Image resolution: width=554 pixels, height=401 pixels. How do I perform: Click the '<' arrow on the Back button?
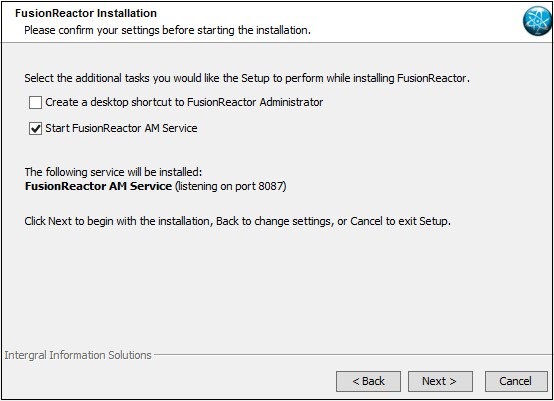tap(356, 381)
